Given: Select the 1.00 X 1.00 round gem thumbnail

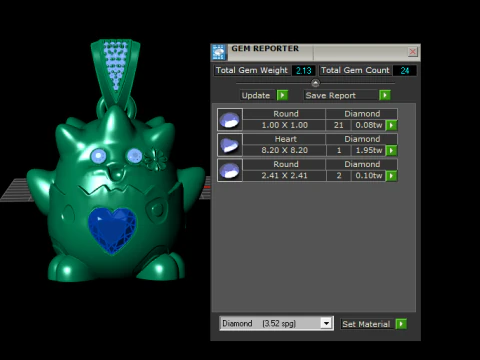Looking at the screenshot, I should click(230, 119).
